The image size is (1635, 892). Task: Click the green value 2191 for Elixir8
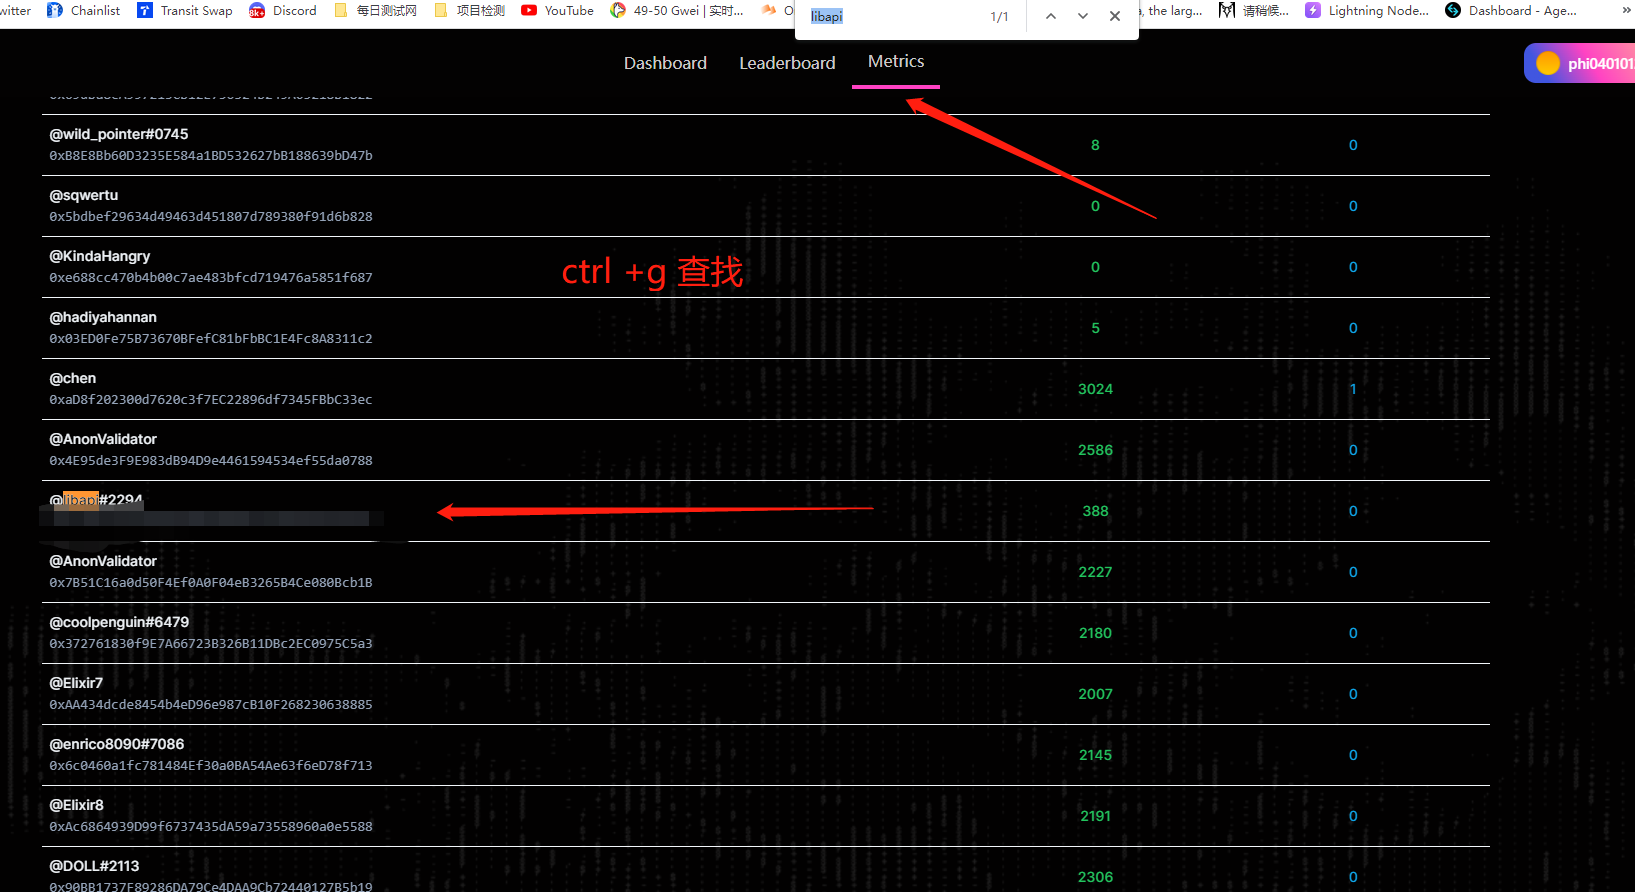coord(1095,816)
